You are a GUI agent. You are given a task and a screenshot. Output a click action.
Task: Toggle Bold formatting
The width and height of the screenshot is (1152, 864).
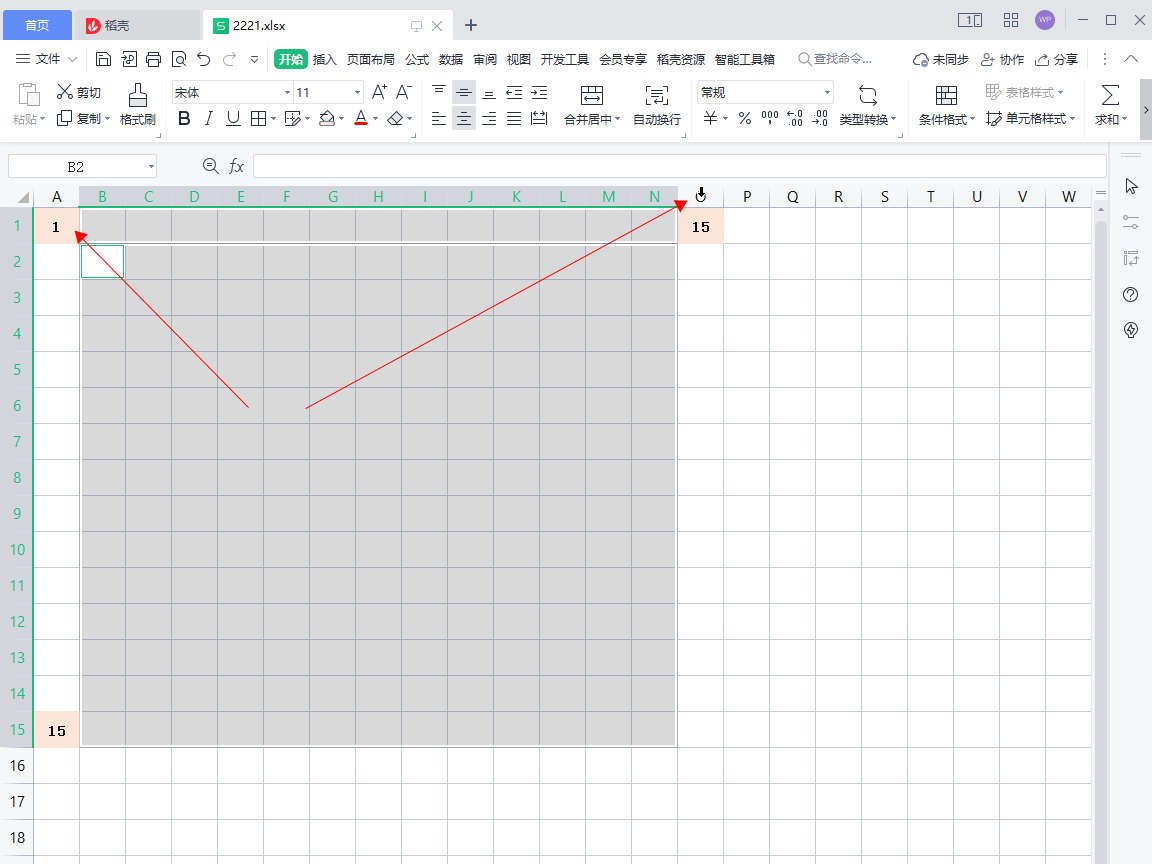184,118
